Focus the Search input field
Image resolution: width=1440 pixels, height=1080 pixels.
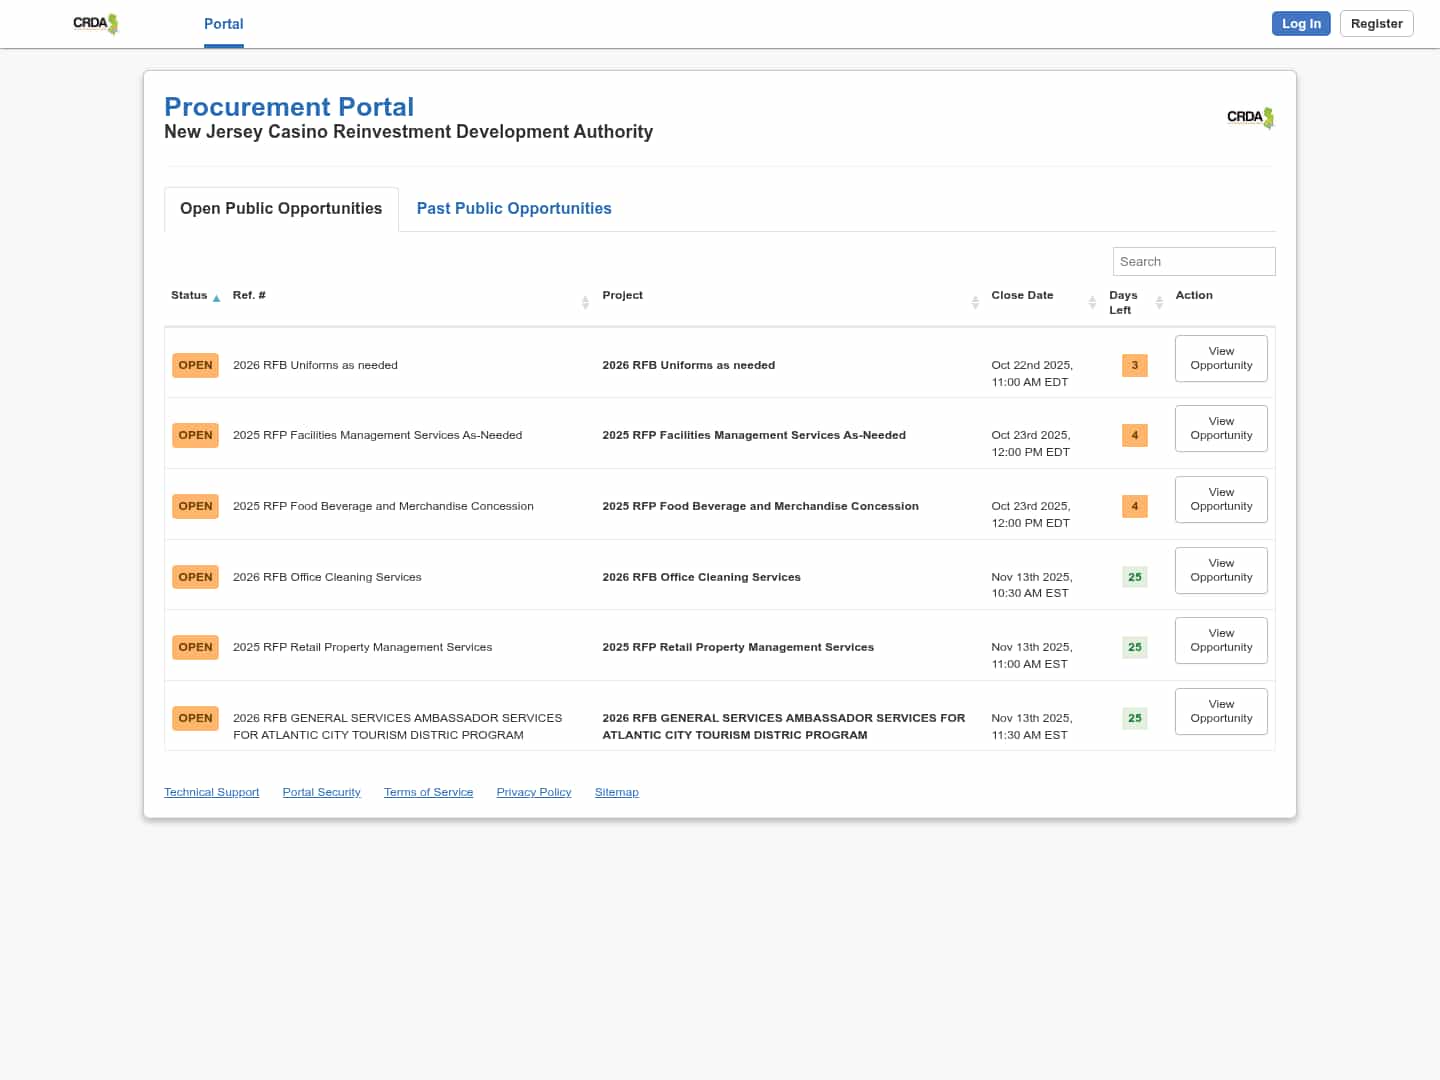(1194, 261)
